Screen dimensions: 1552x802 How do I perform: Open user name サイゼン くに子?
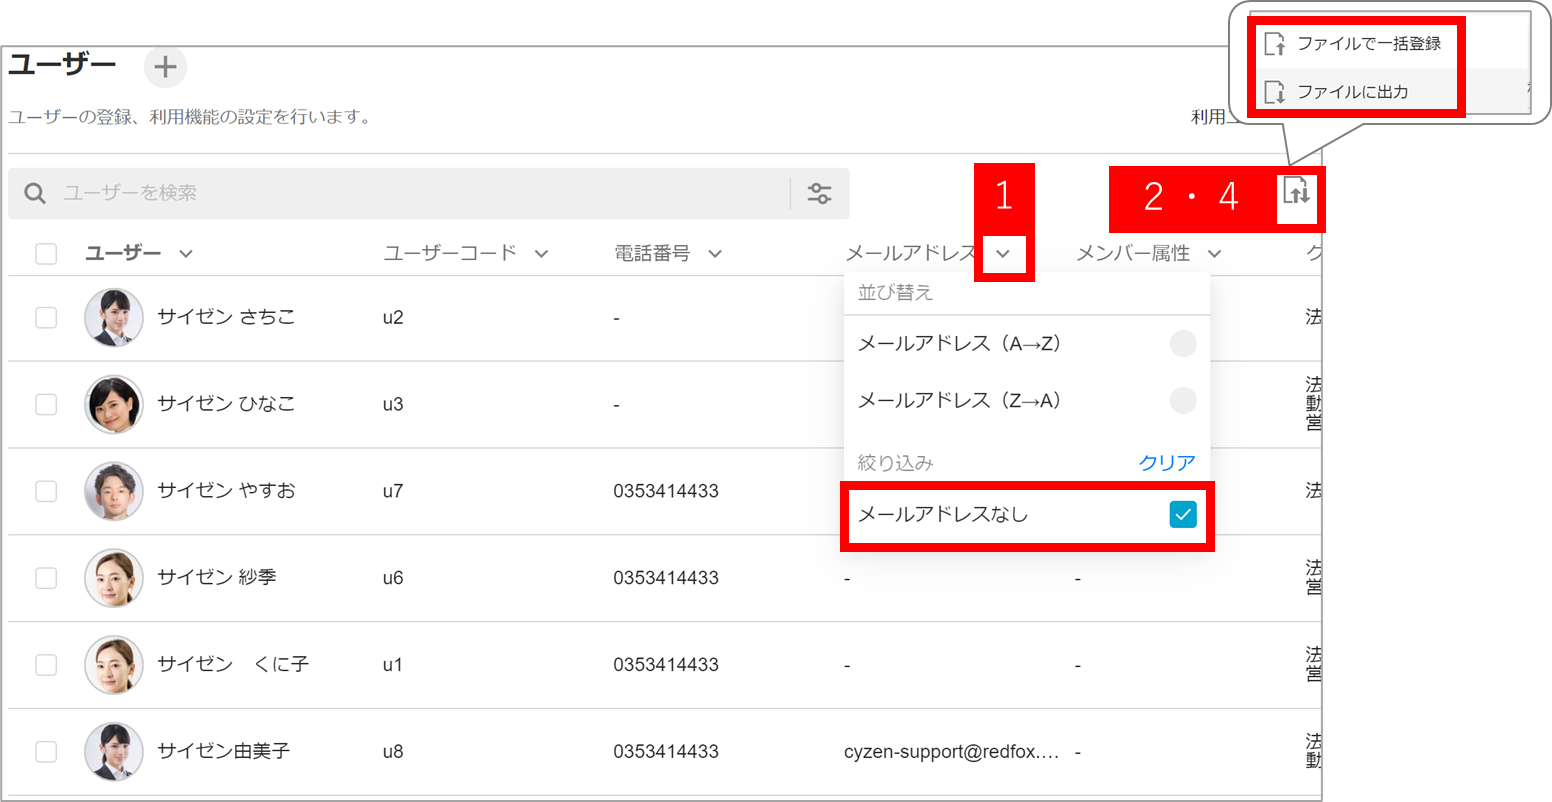point(233,665)
